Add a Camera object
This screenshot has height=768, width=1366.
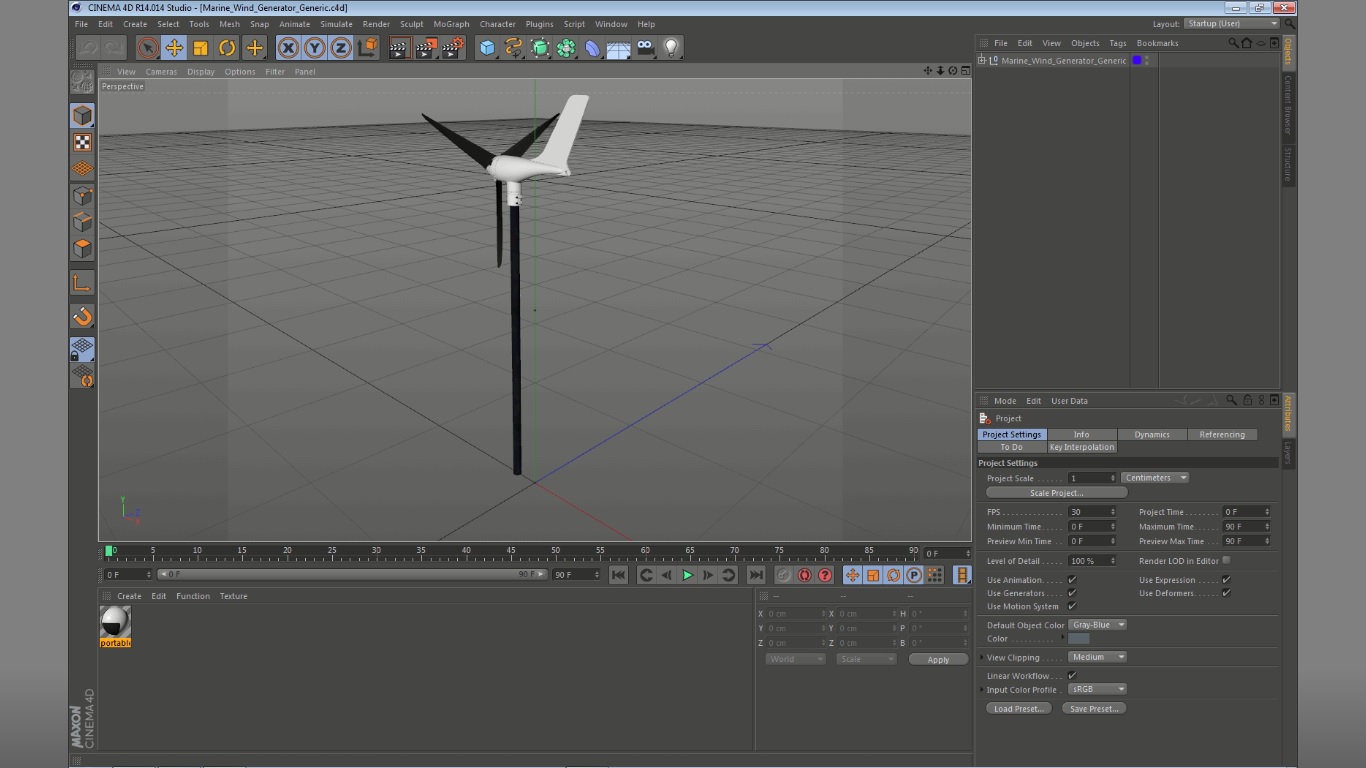pyautogui.click(x=645, y=47)
